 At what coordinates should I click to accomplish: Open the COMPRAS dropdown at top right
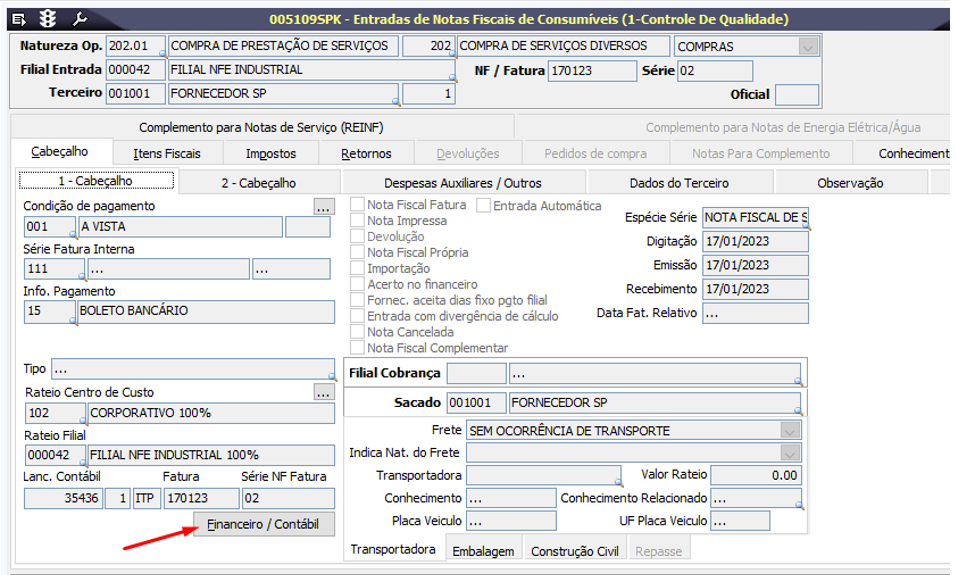(x=807, y=47)
